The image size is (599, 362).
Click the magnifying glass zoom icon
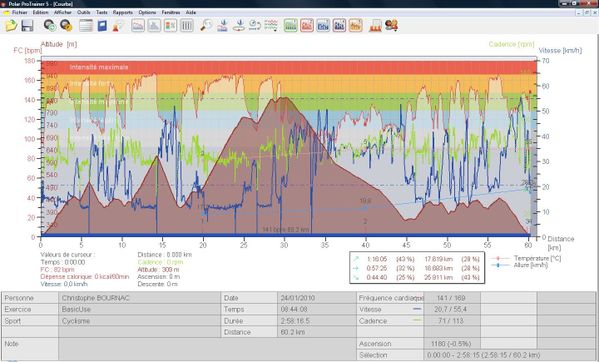[206, 26]
